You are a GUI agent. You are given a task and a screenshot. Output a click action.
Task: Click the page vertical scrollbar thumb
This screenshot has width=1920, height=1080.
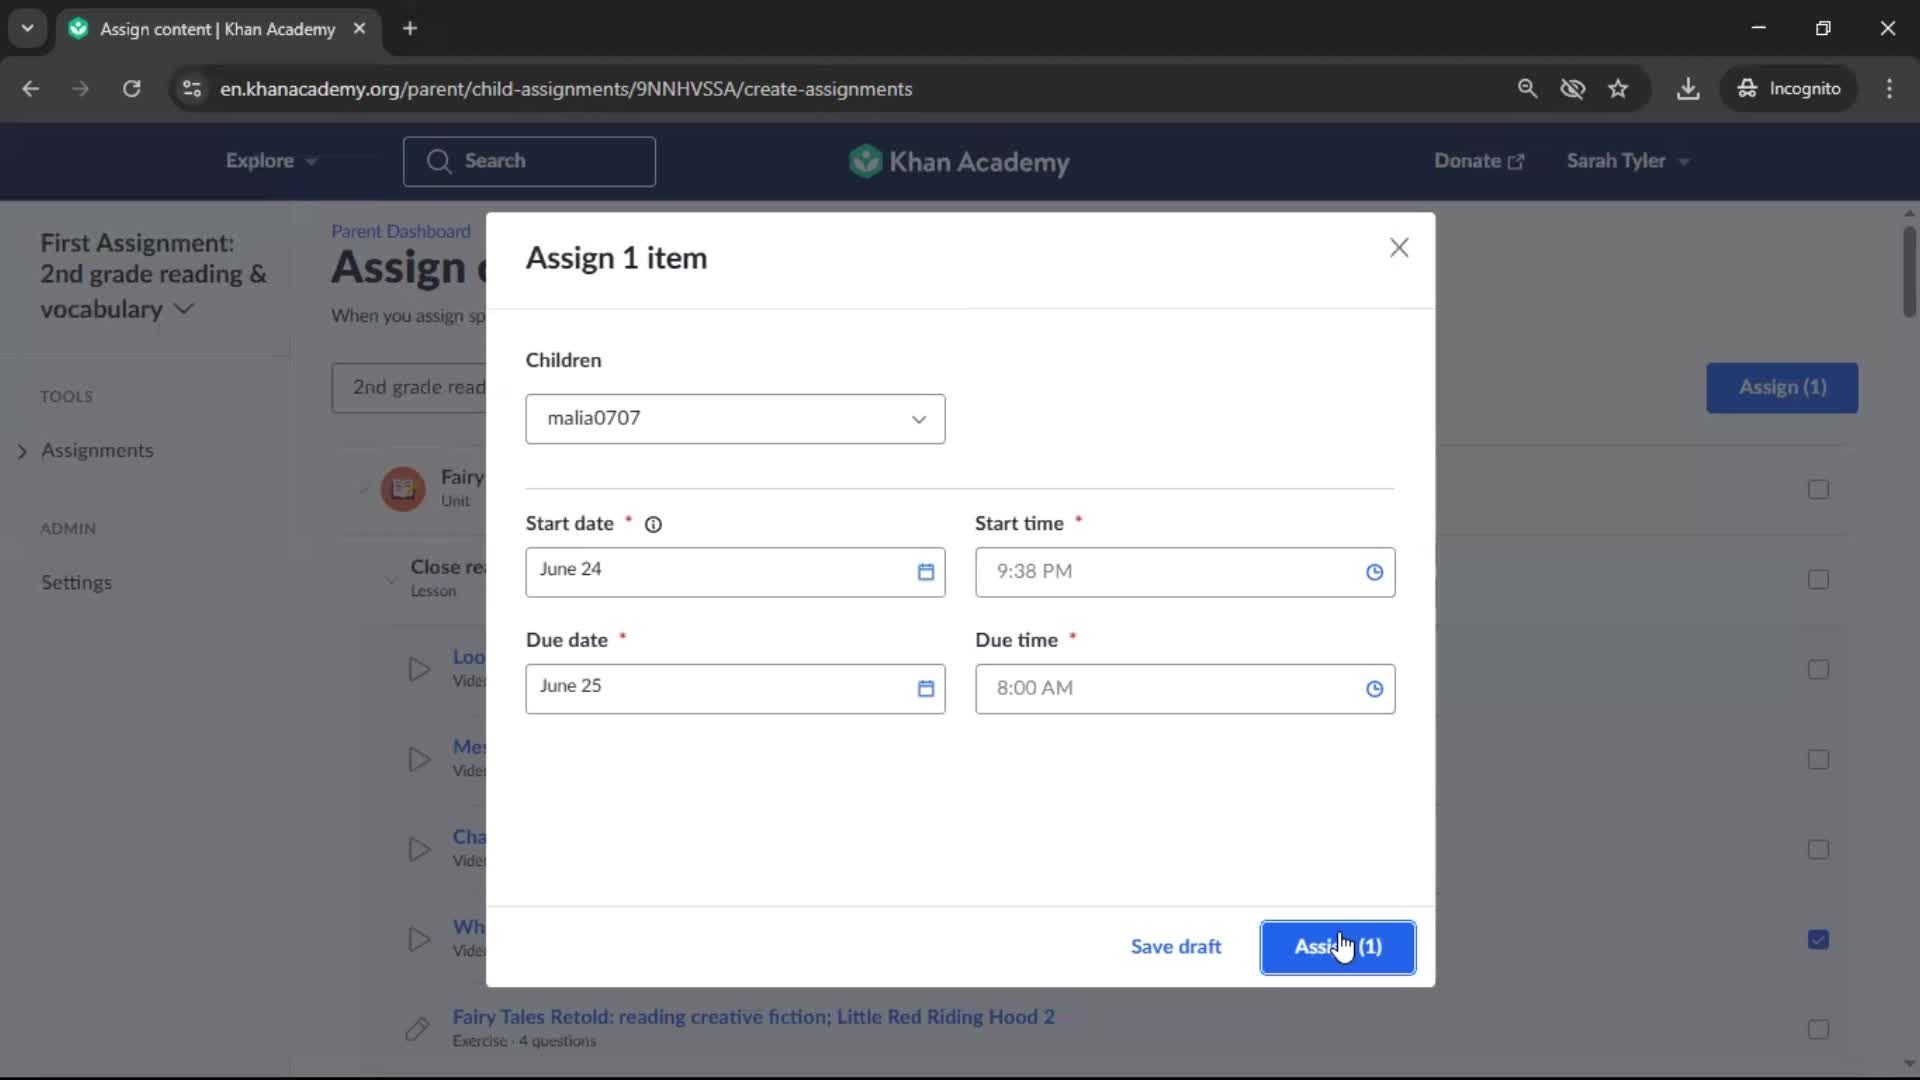coord(1909,272)
